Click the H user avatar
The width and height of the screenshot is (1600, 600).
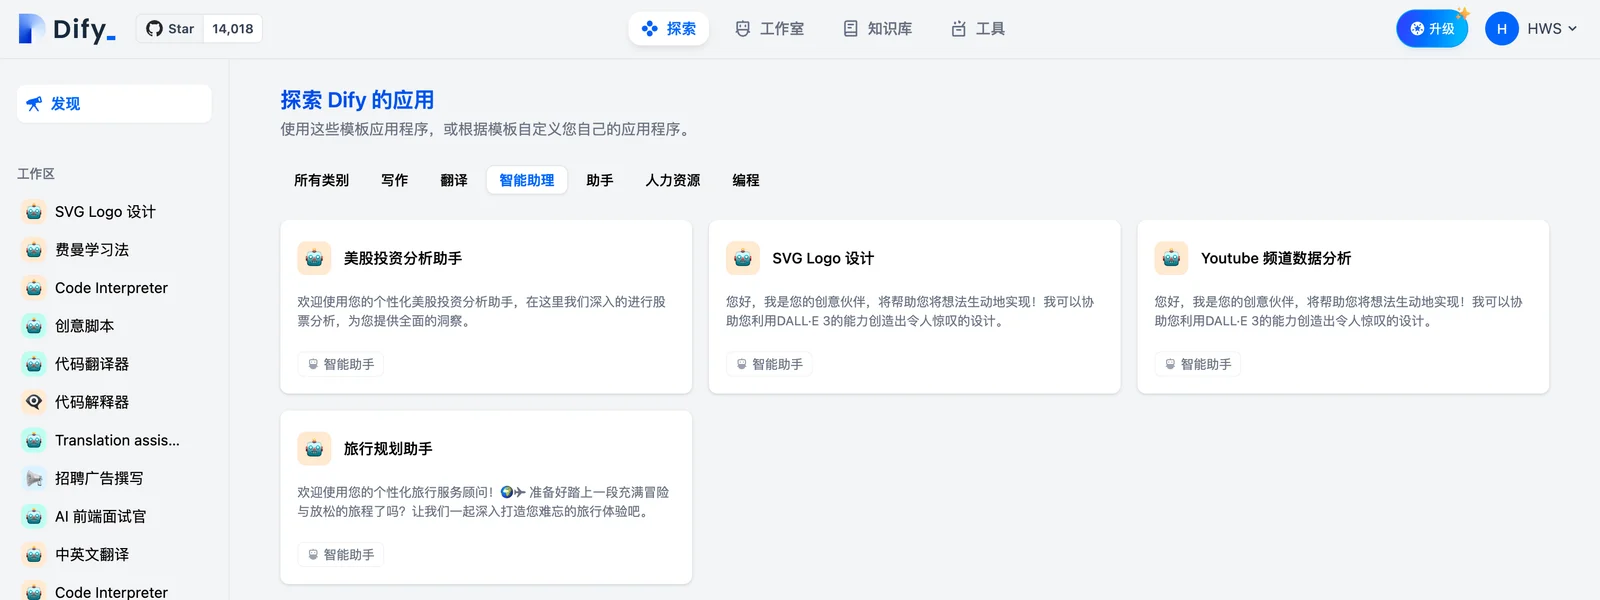coord(1501,29)
